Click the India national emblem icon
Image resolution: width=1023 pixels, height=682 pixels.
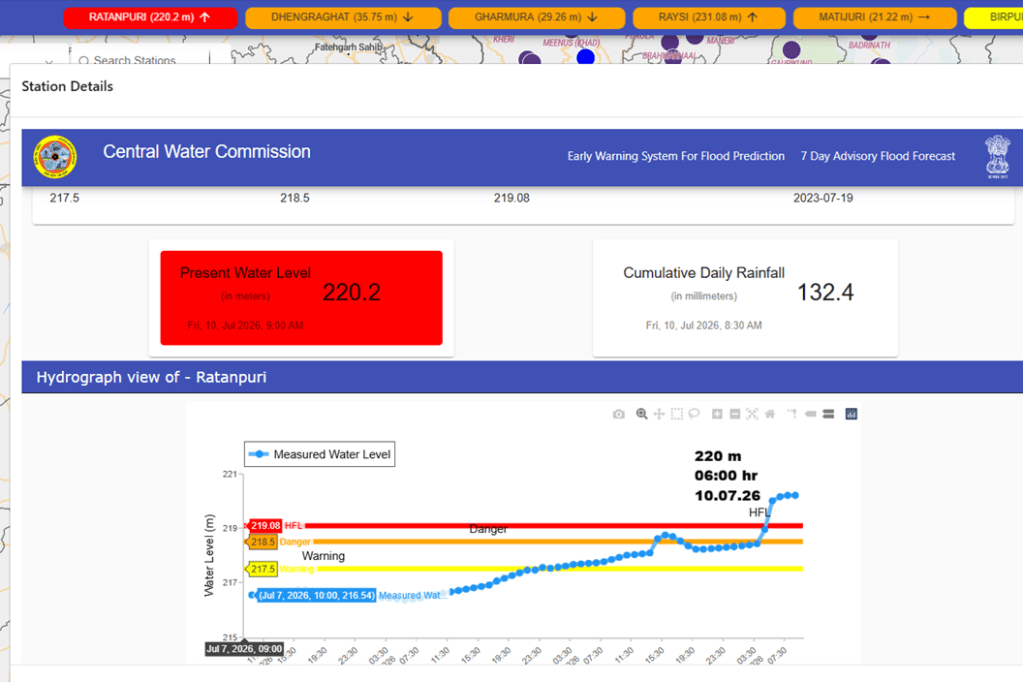coord(998,157)
